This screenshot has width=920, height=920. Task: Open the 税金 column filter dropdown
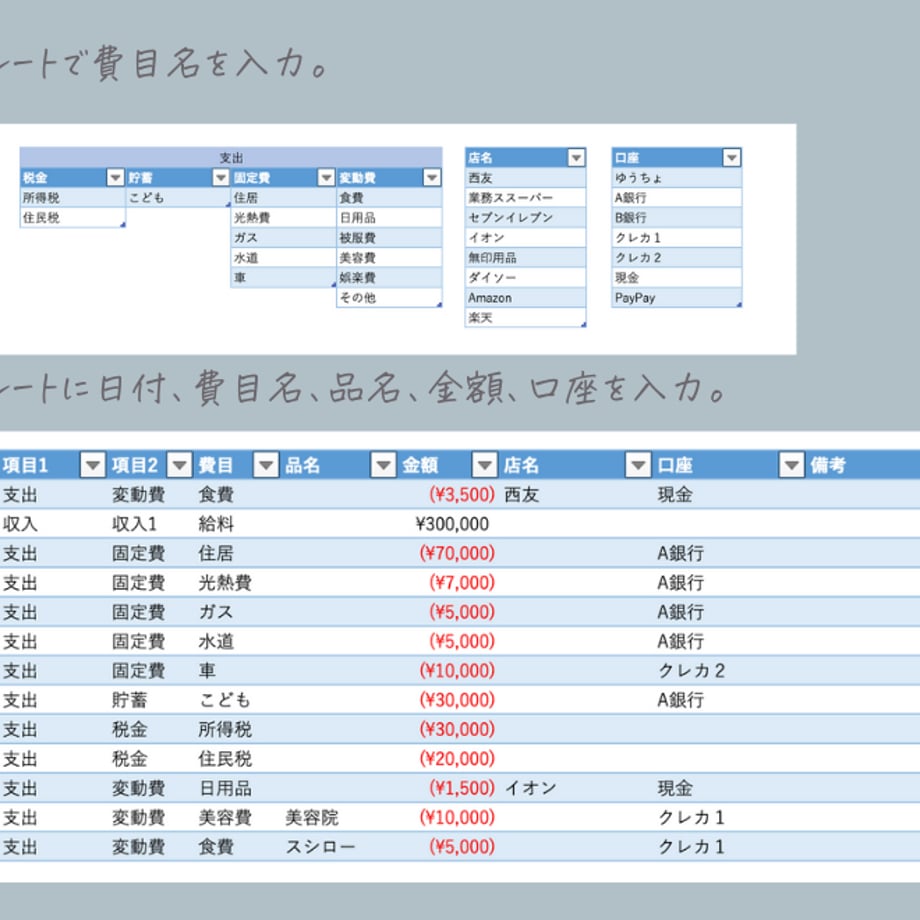pyautogui.click(x=115, y=177)
